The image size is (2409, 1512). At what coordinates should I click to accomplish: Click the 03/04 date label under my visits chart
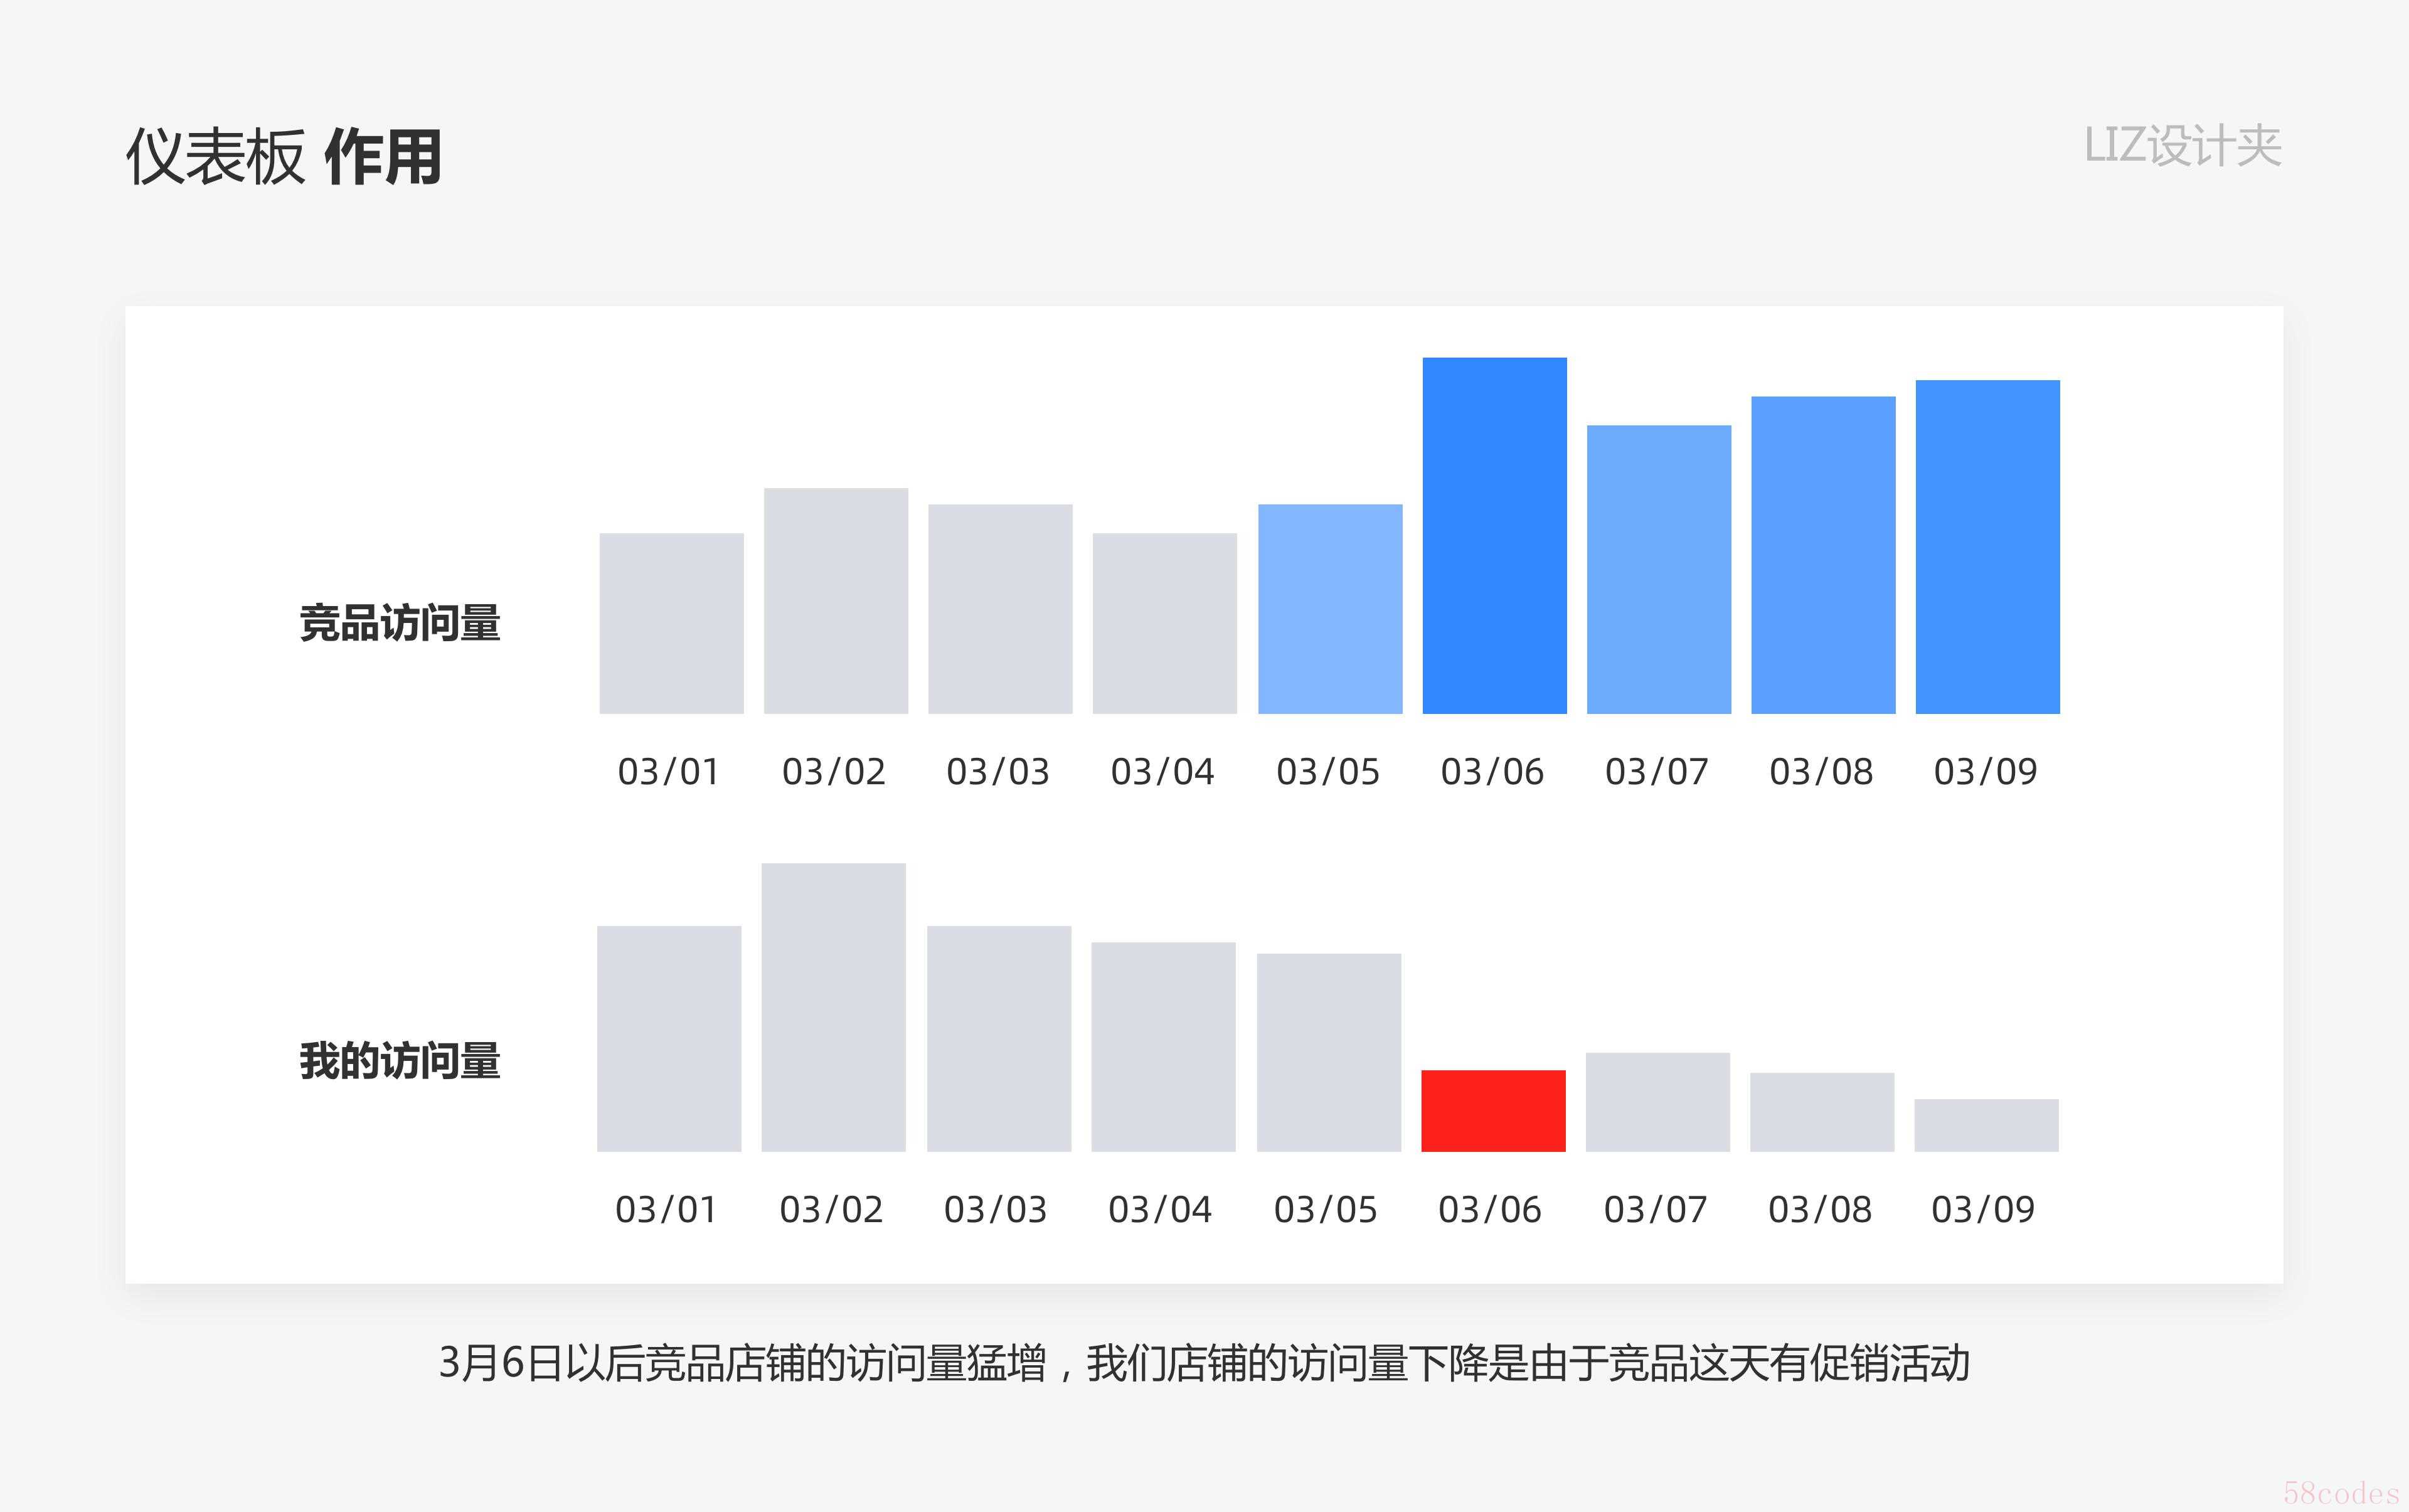point(1159,1210)
